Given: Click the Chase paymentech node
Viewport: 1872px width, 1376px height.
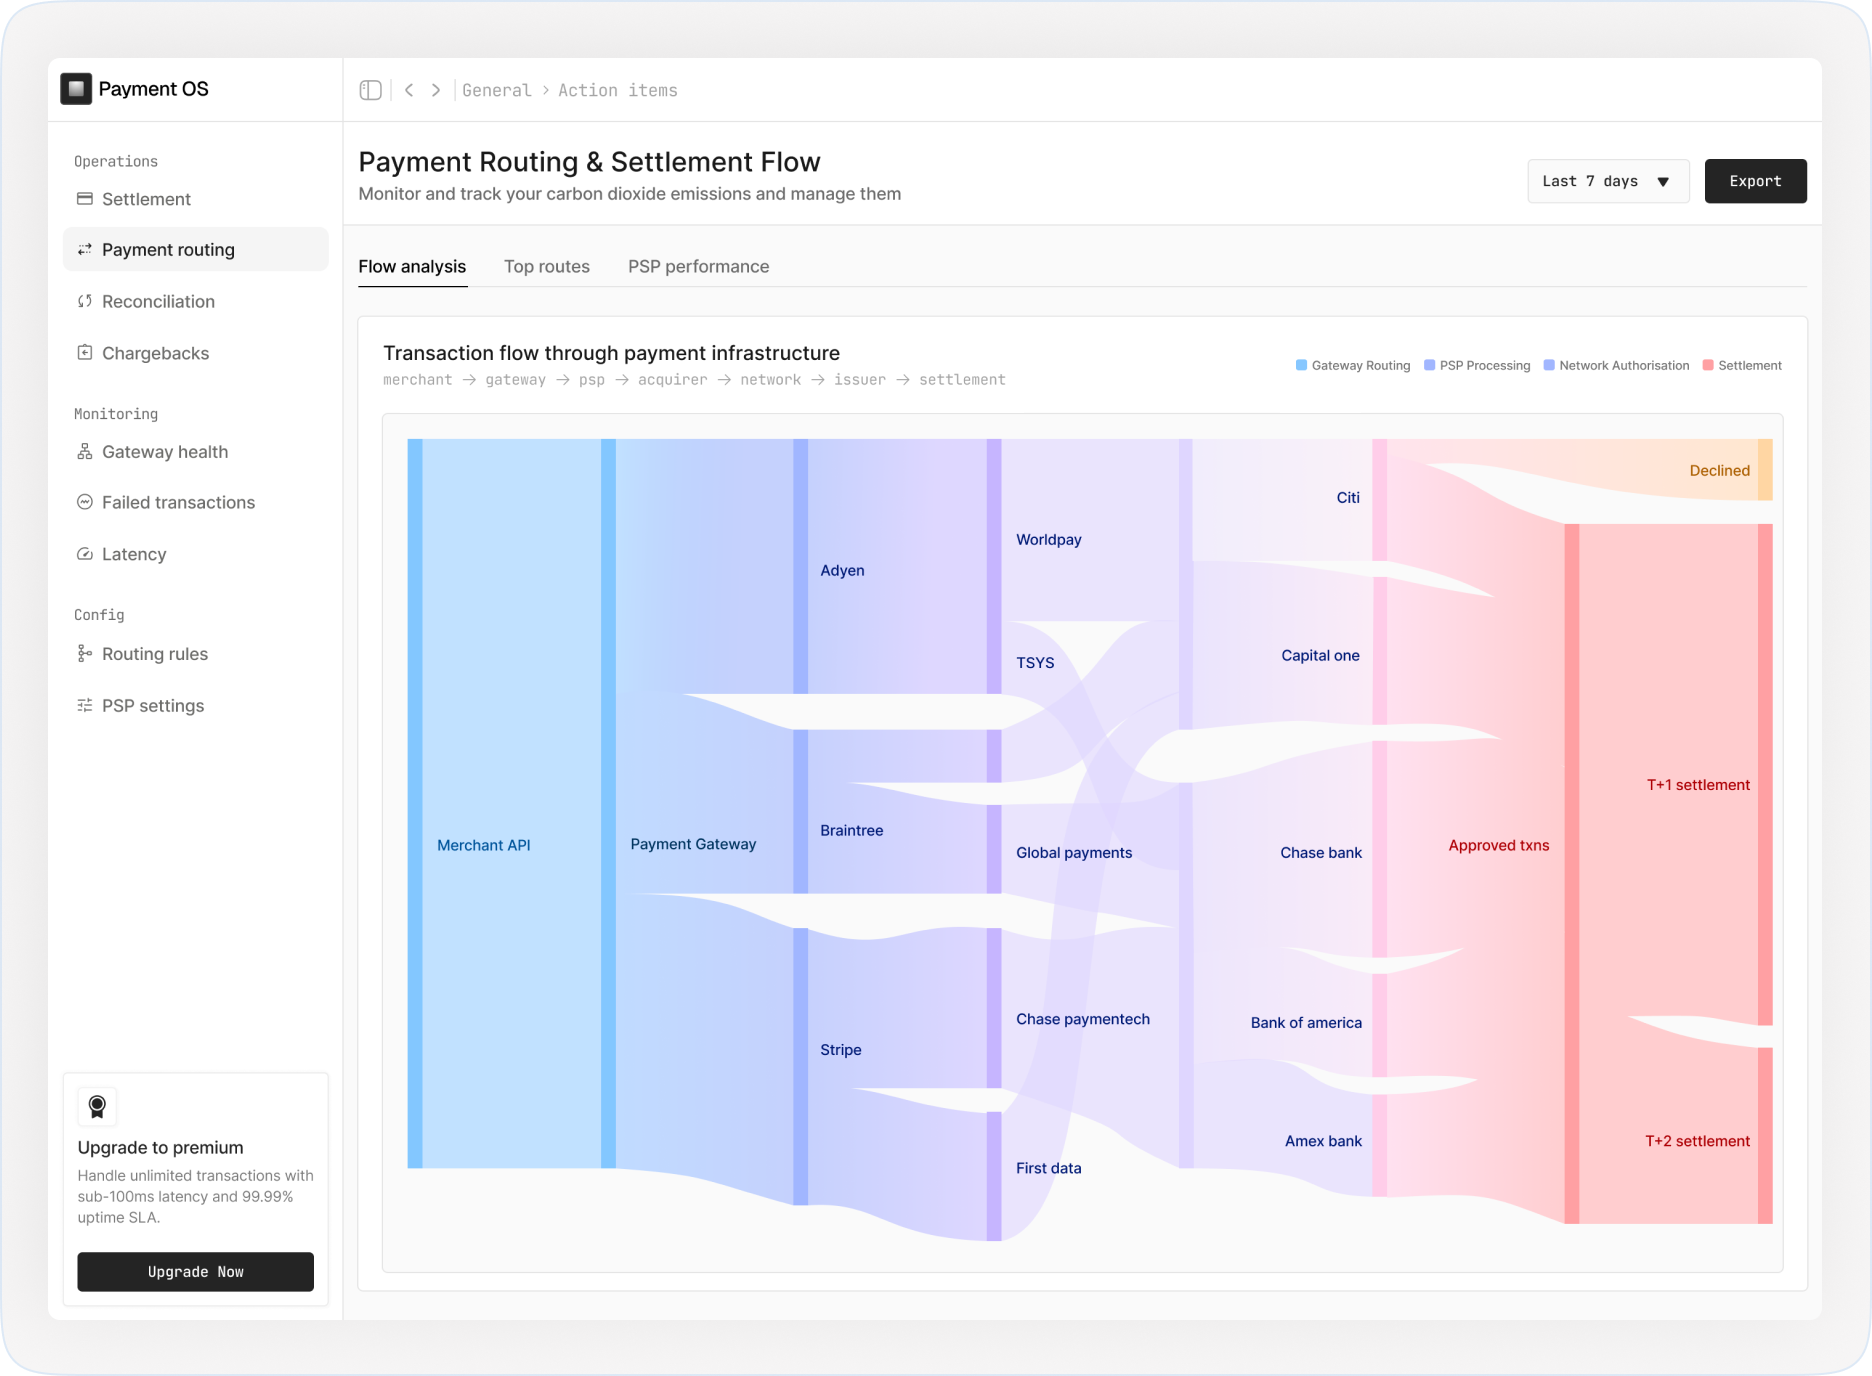Looking at the screenshot, I should (x=1083, y=1019).
